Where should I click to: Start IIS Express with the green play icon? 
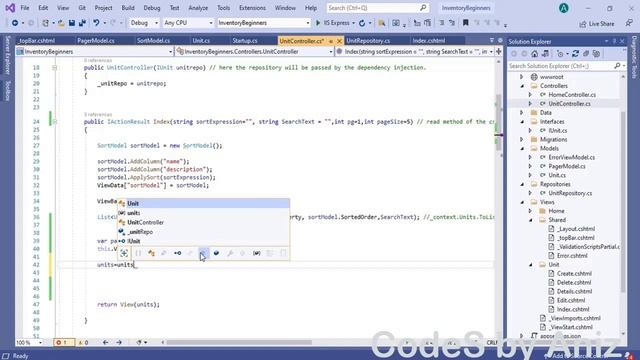coord(318,23)
